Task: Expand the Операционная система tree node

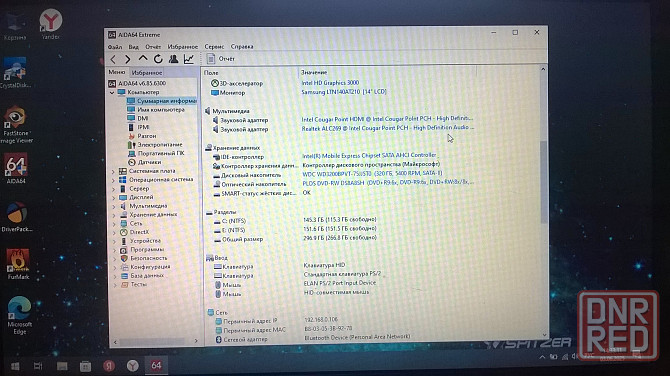Action: pyautogui.click(x=113, y=180)
